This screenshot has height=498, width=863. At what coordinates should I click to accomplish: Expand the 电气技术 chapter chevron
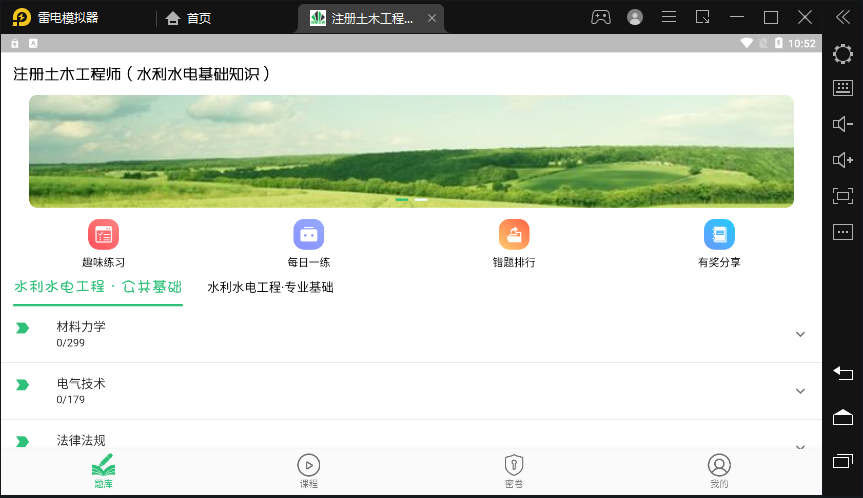click(800, 391)
